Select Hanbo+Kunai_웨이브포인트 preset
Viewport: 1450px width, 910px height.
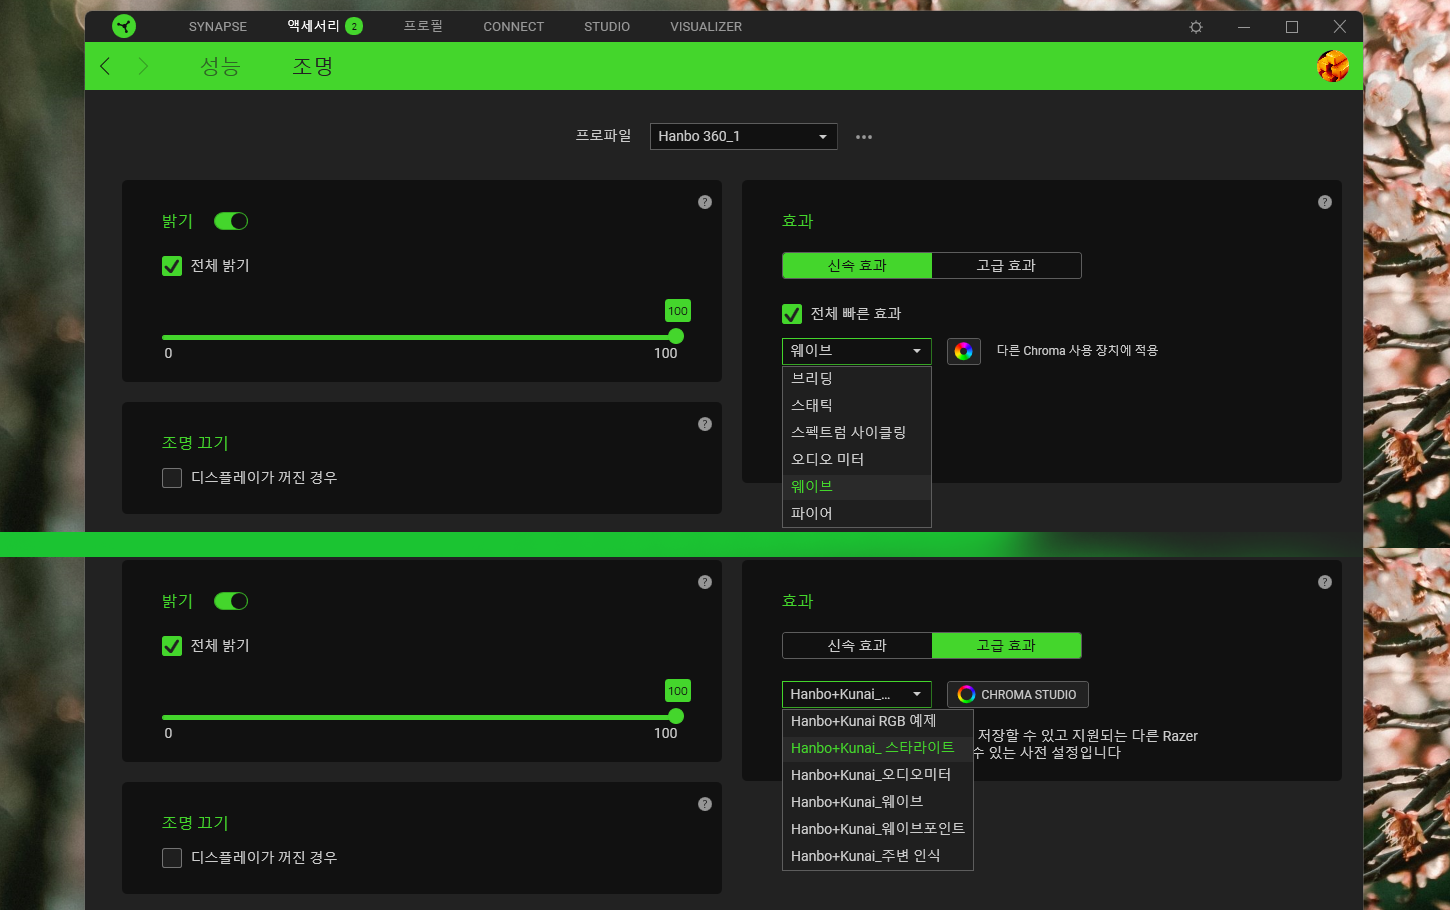878,829
